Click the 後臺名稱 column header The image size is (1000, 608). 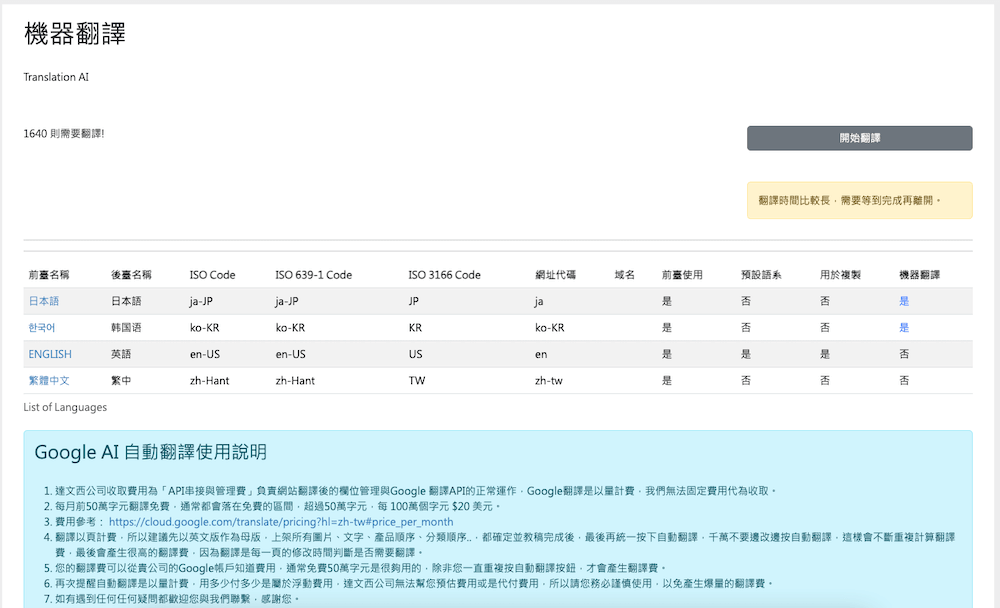point(131,275)
